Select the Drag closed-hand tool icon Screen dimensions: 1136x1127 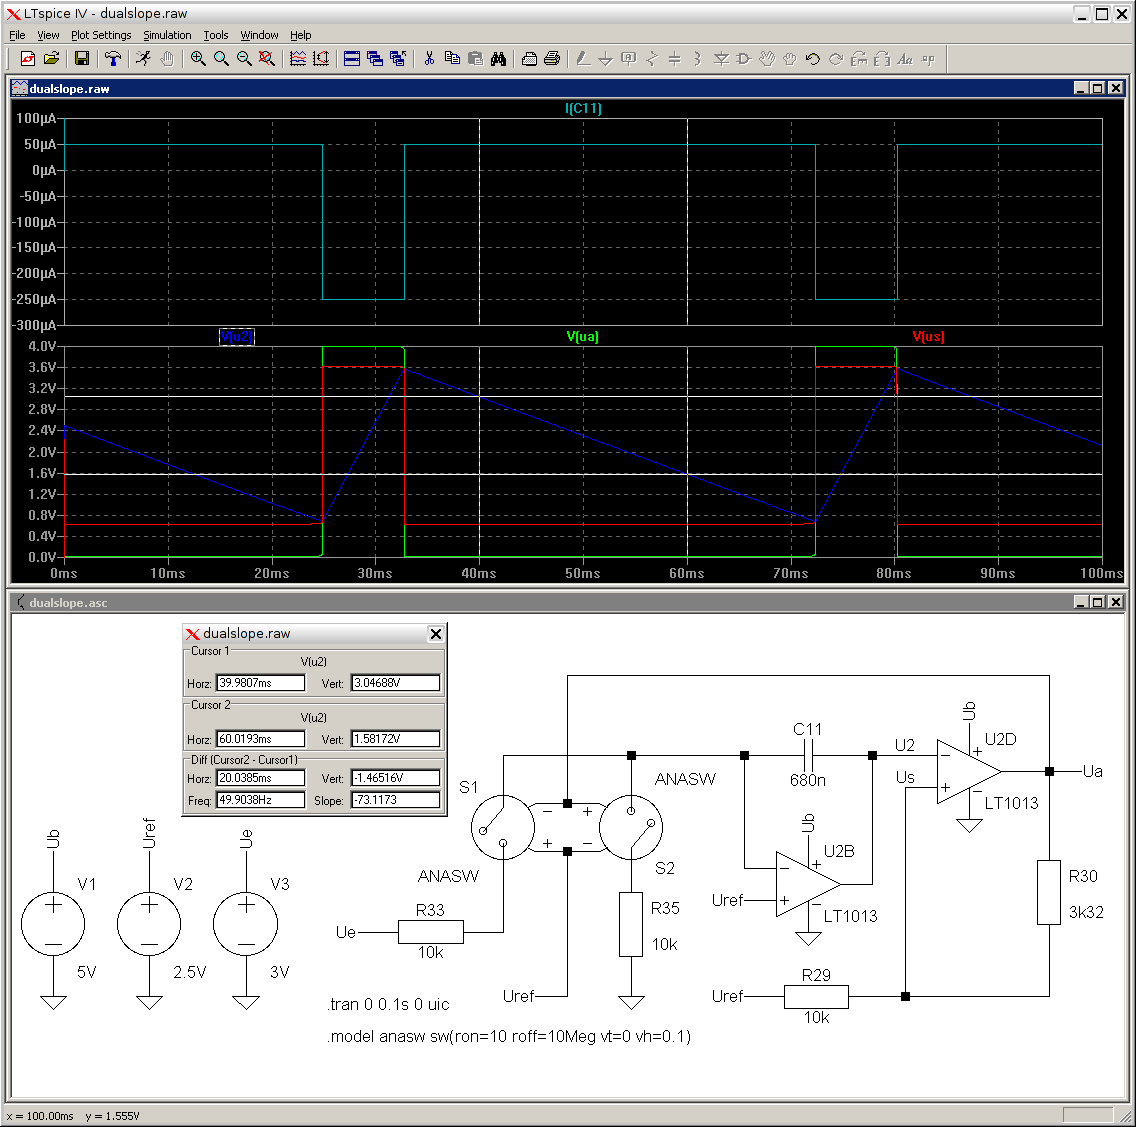790,59
